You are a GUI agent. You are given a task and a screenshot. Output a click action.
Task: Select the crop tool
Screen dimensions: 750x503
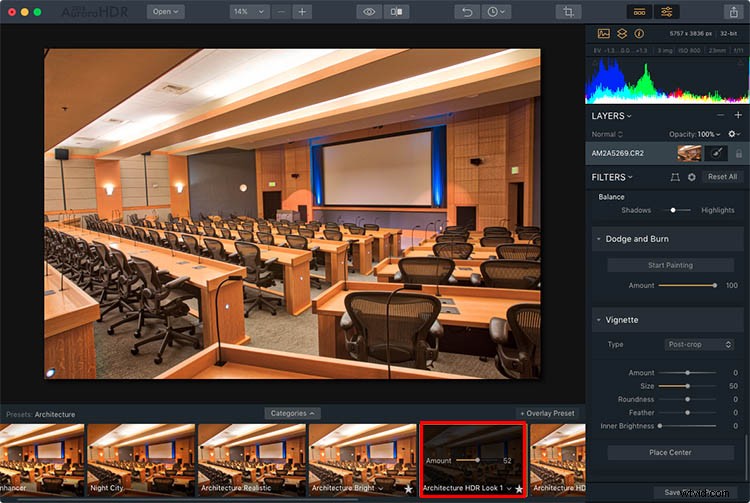pyautogui.click(x=568, y=11)
